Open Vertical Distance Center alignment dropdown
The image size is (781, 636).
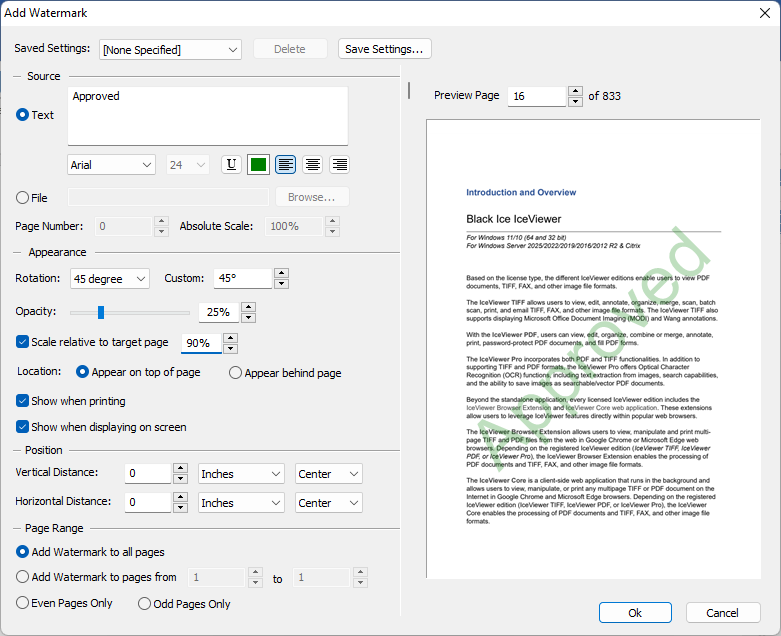pos(329,474)
